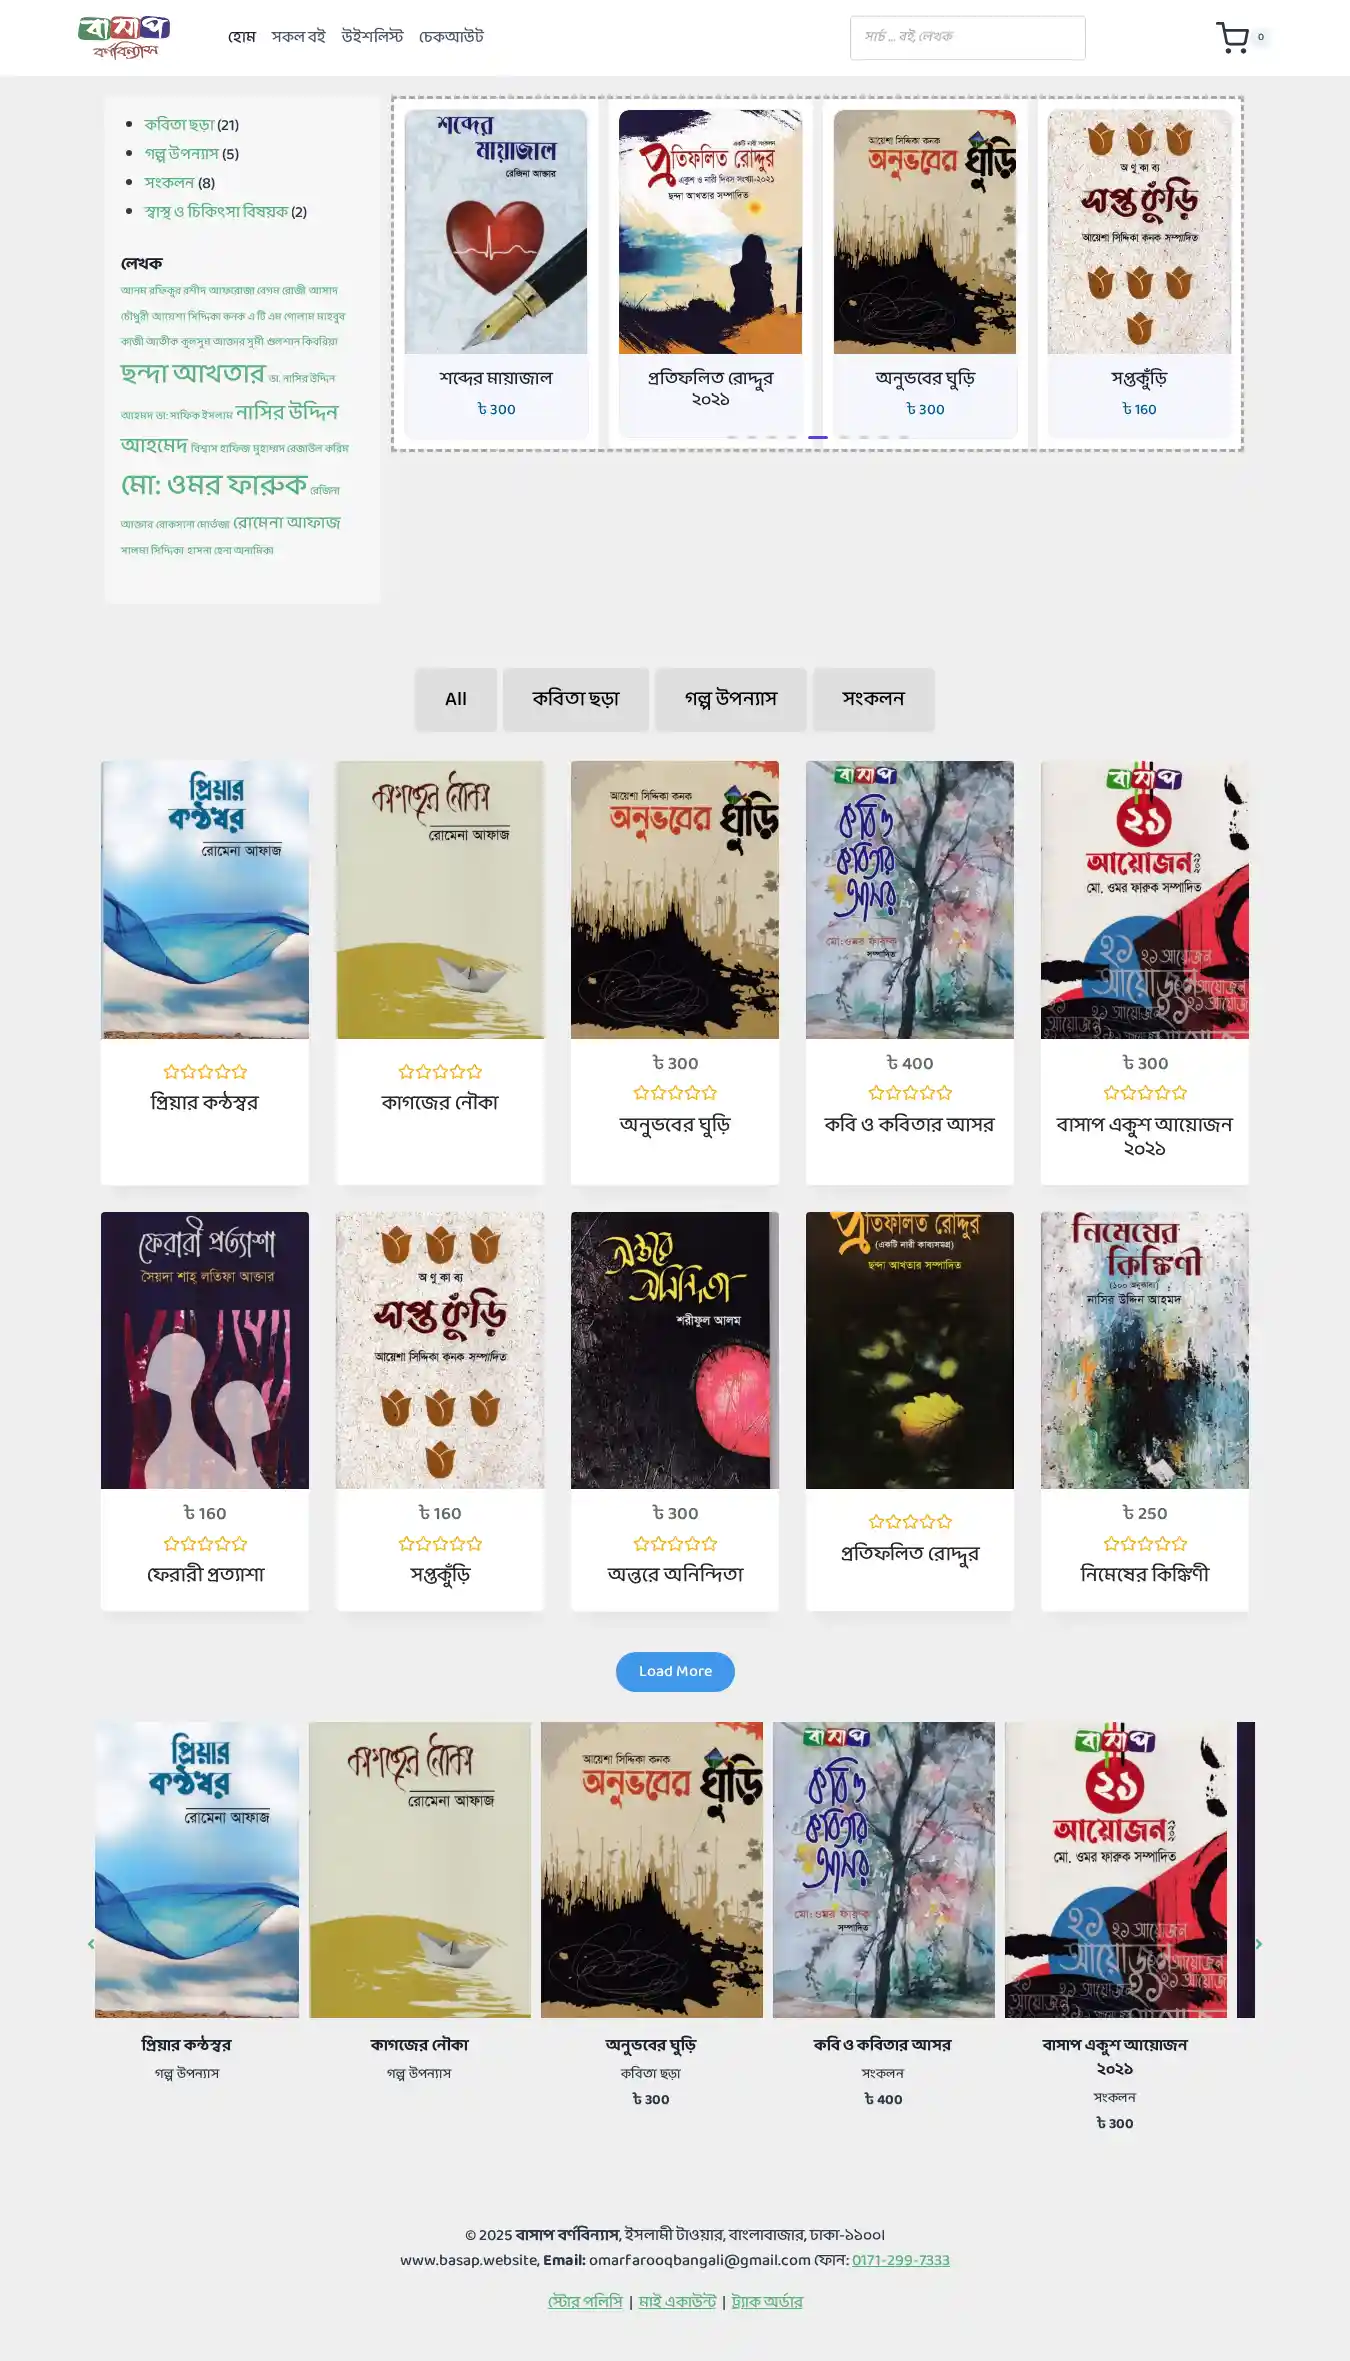Go to উইশলিস্ট menu item
Image resolution: width=1350 pixels, height=2361 pixels.
pyautogui.click(x=372, y=37)
